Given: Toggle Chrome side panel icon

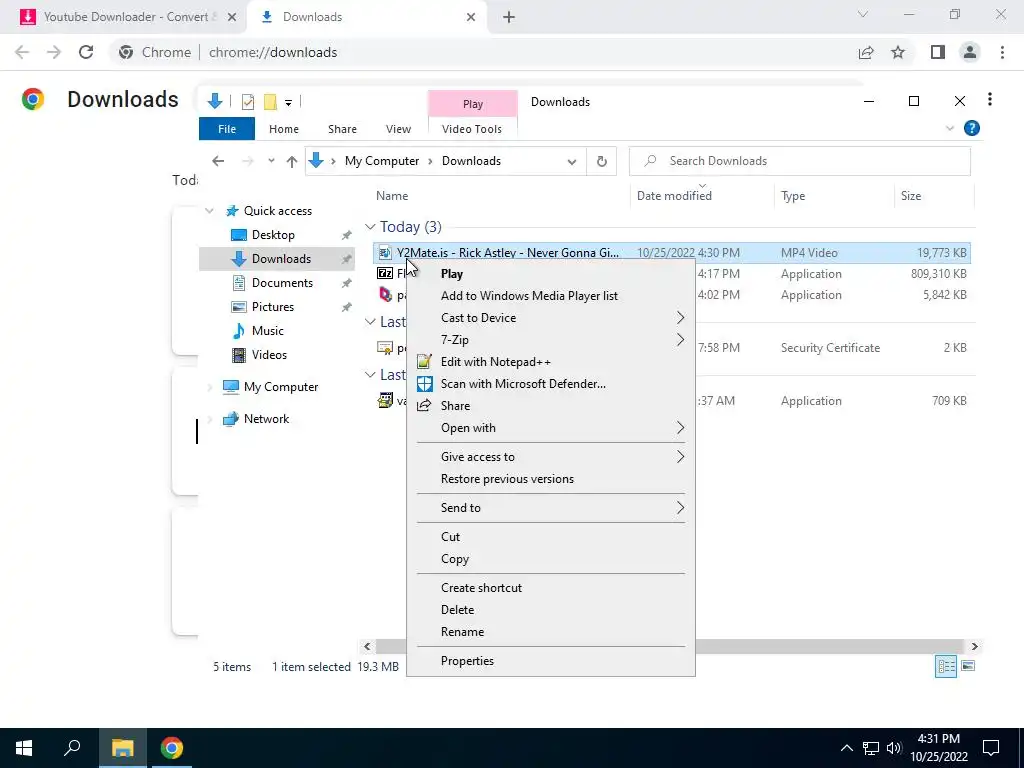Looking at the screenshot, I should point(938,52).
